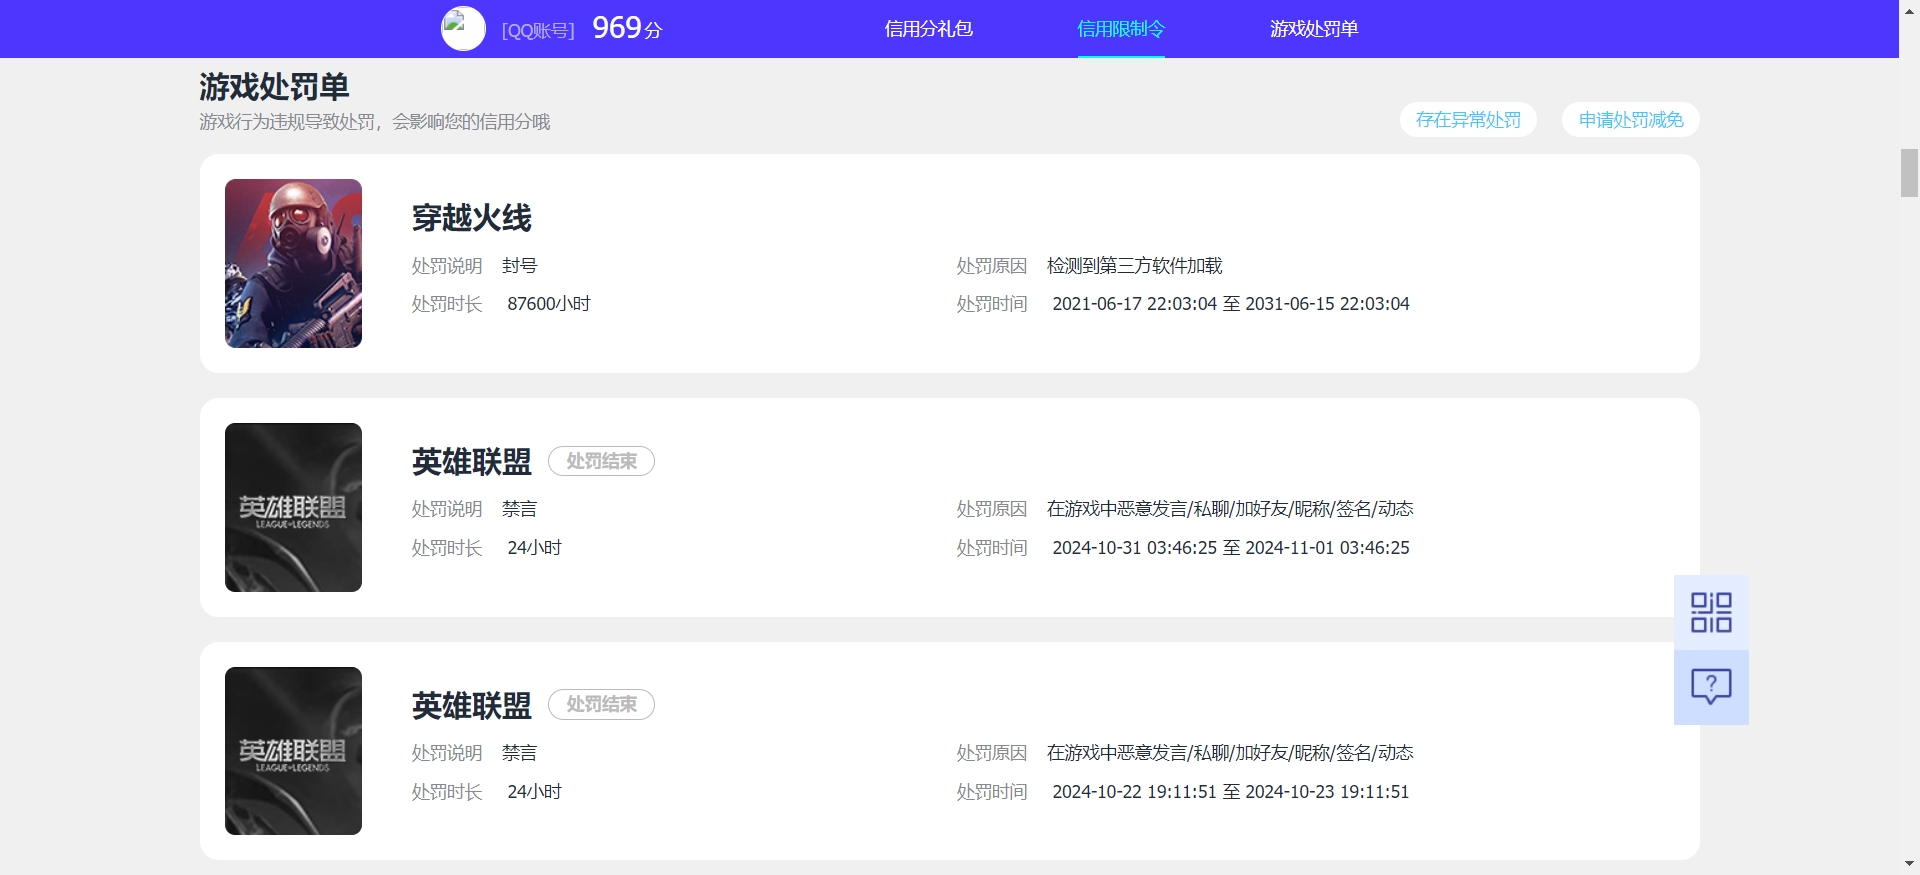Click the 检测到第三方软件加载 penalty reason
1920x875 pixels.
(x=1135, y=266)
